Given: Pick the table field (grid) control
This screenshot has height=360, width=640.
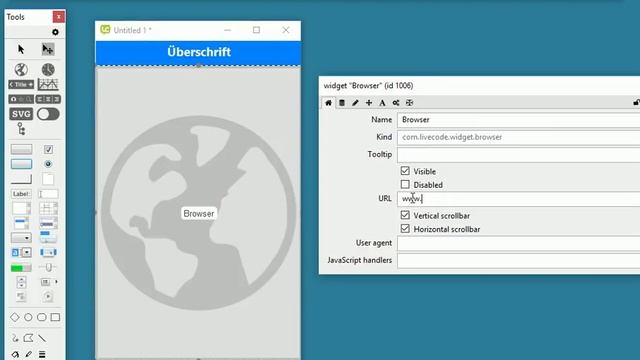Looking at the screenshot, I should pos(48,208).
